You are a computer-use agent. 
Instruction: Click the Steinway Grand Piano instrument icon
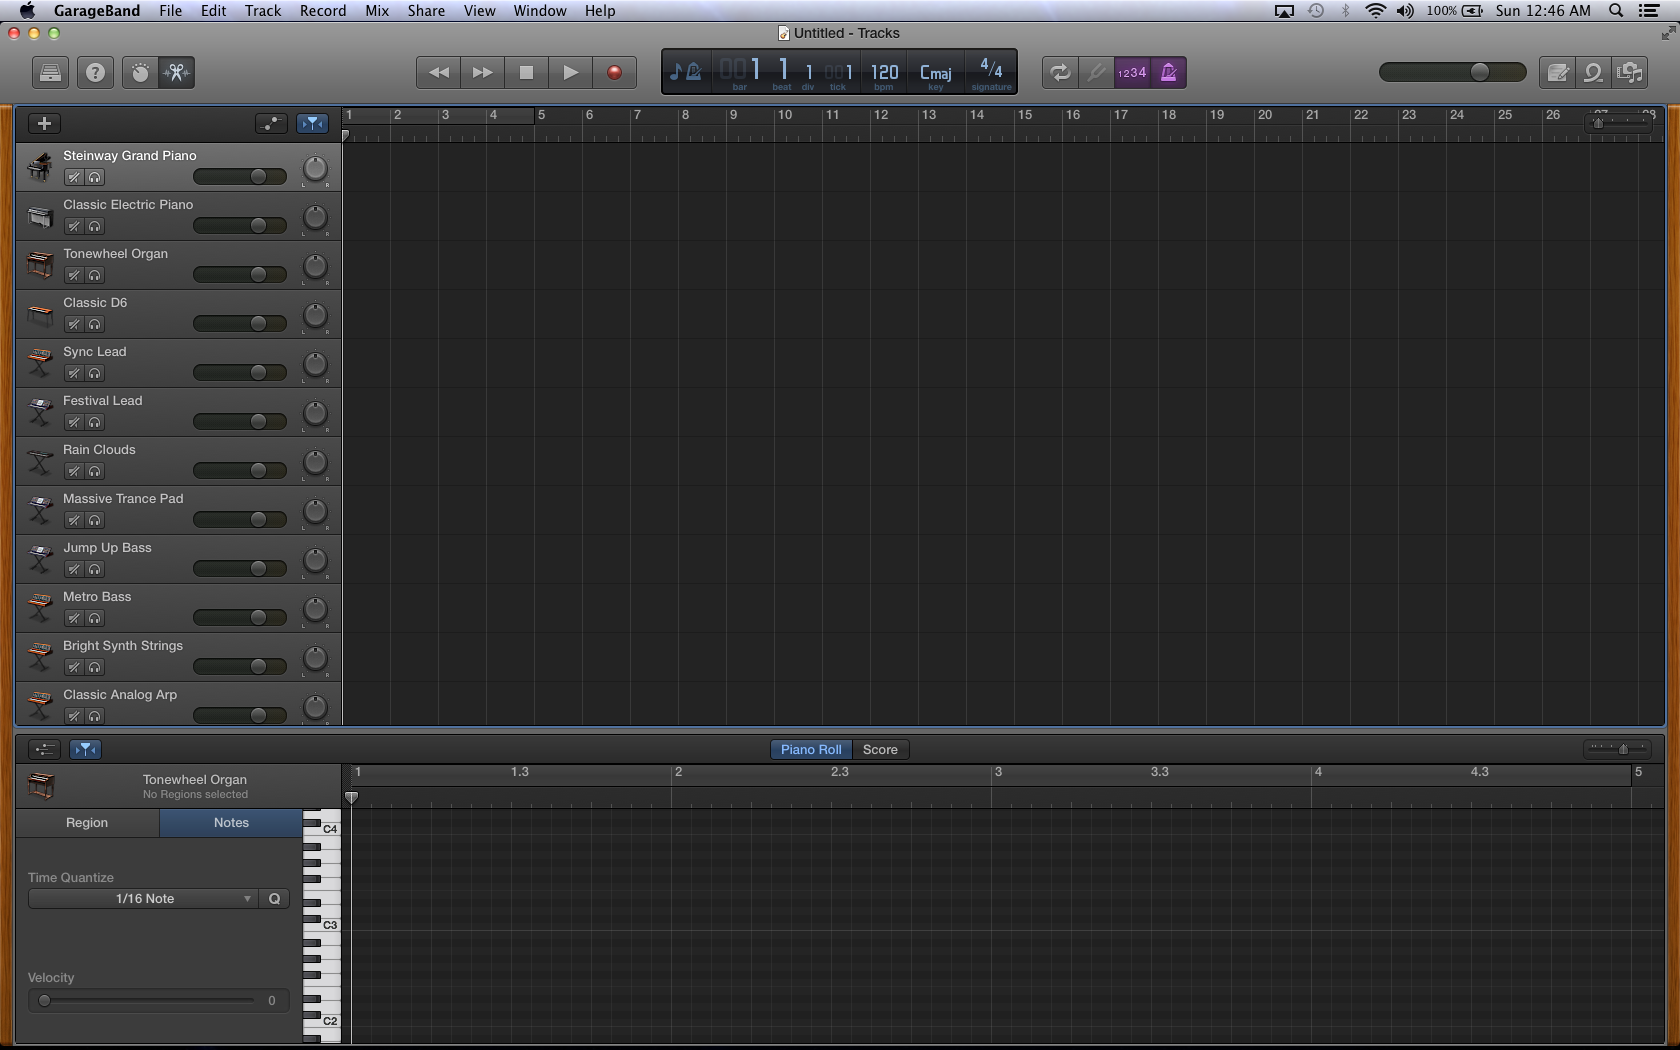point(39,167)
